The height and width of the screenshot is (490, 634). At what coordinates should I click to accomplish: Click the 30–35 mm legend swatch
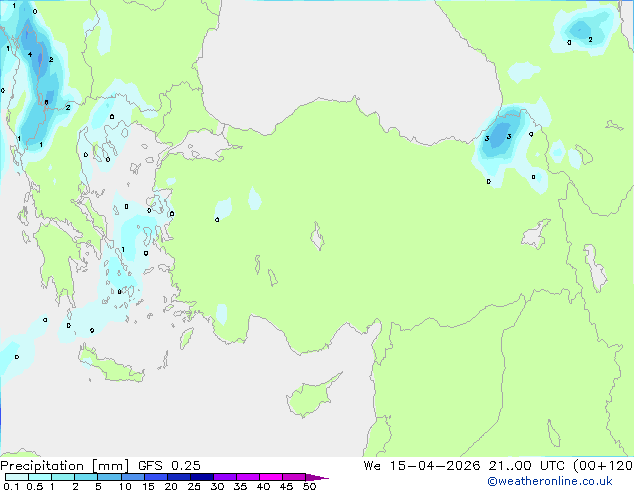click(225, 477)
